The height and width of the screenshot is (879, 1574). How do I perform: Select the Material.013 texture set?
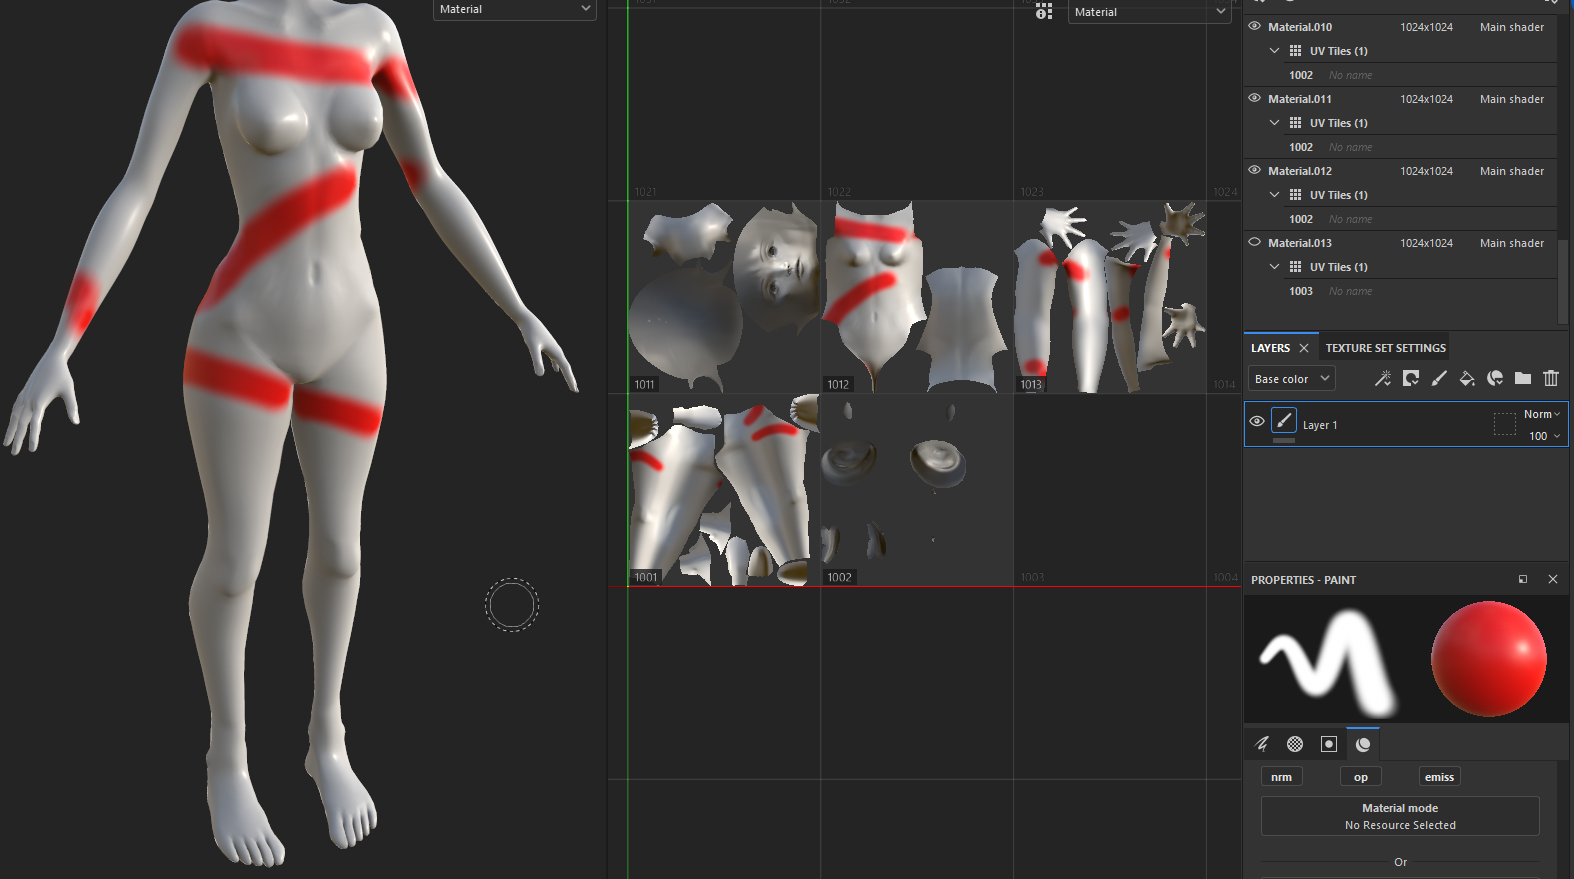click(1300, 243)
